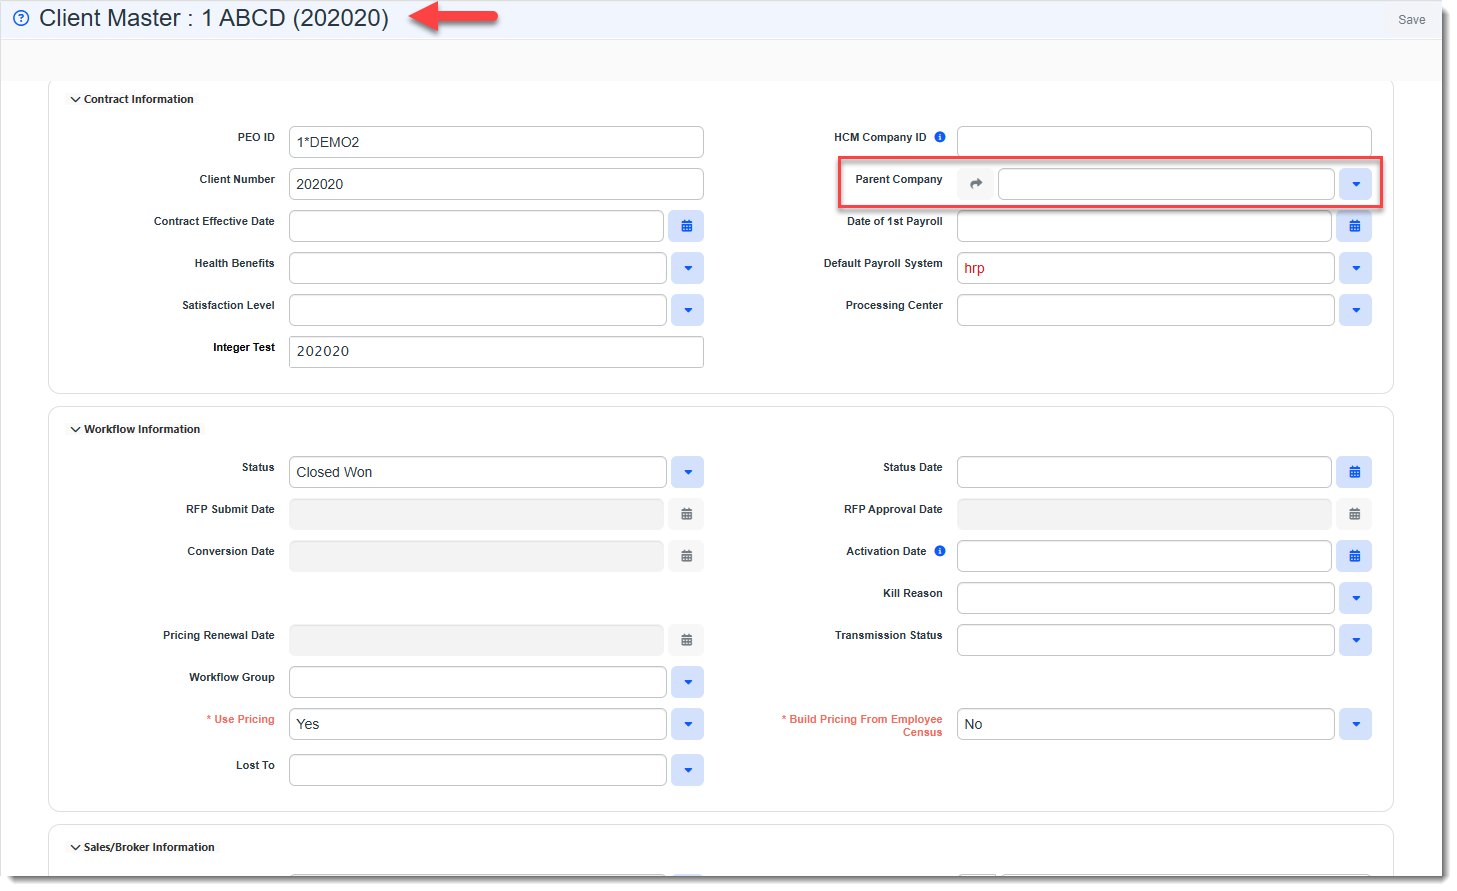Click the Activation Date info icon
The image size is (1457, 891).
click(939, 551)
